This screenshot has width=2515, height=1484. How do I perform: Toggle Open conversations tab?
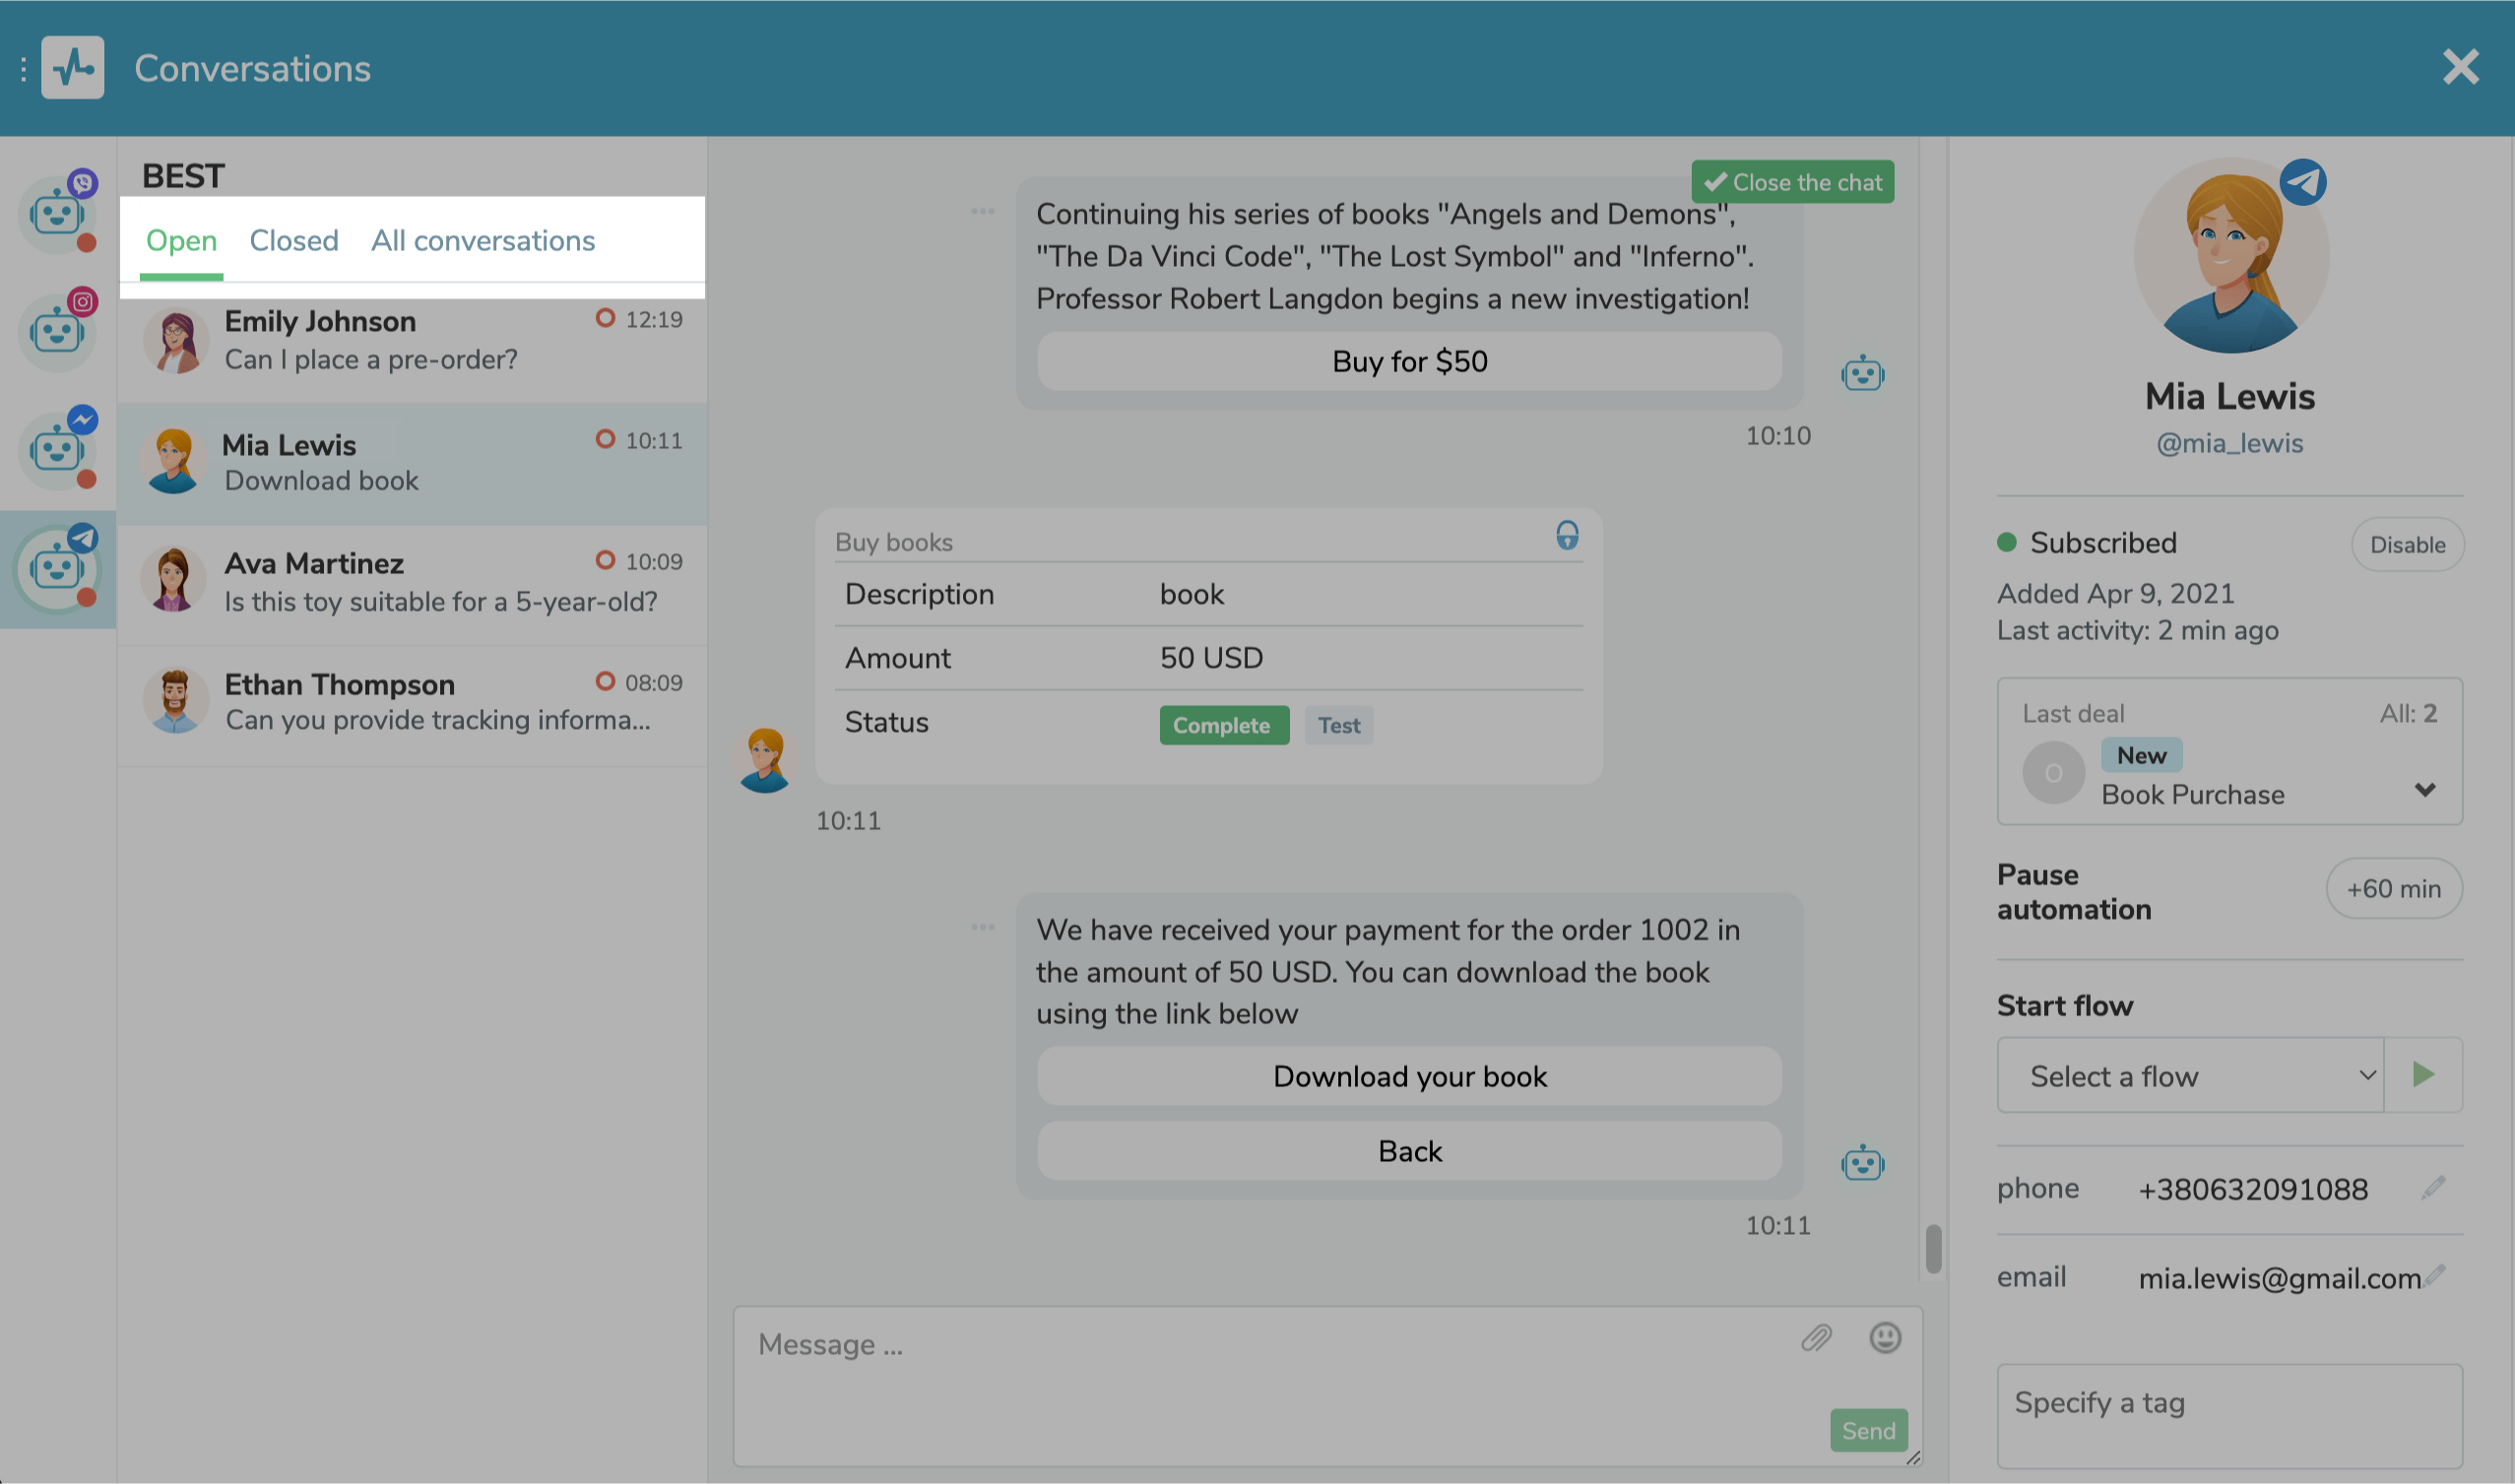pos(180,240)
